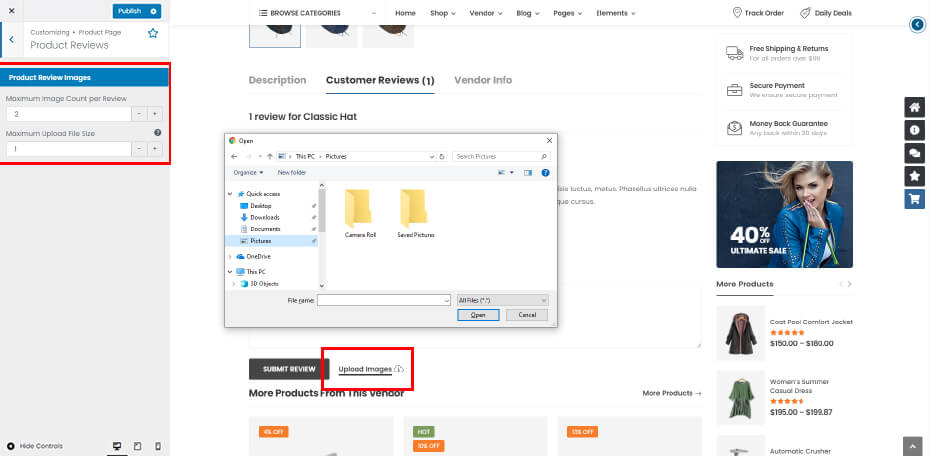Expand the OneDrive tree node
The image size is (930, 456).
(x=230, y=256)
